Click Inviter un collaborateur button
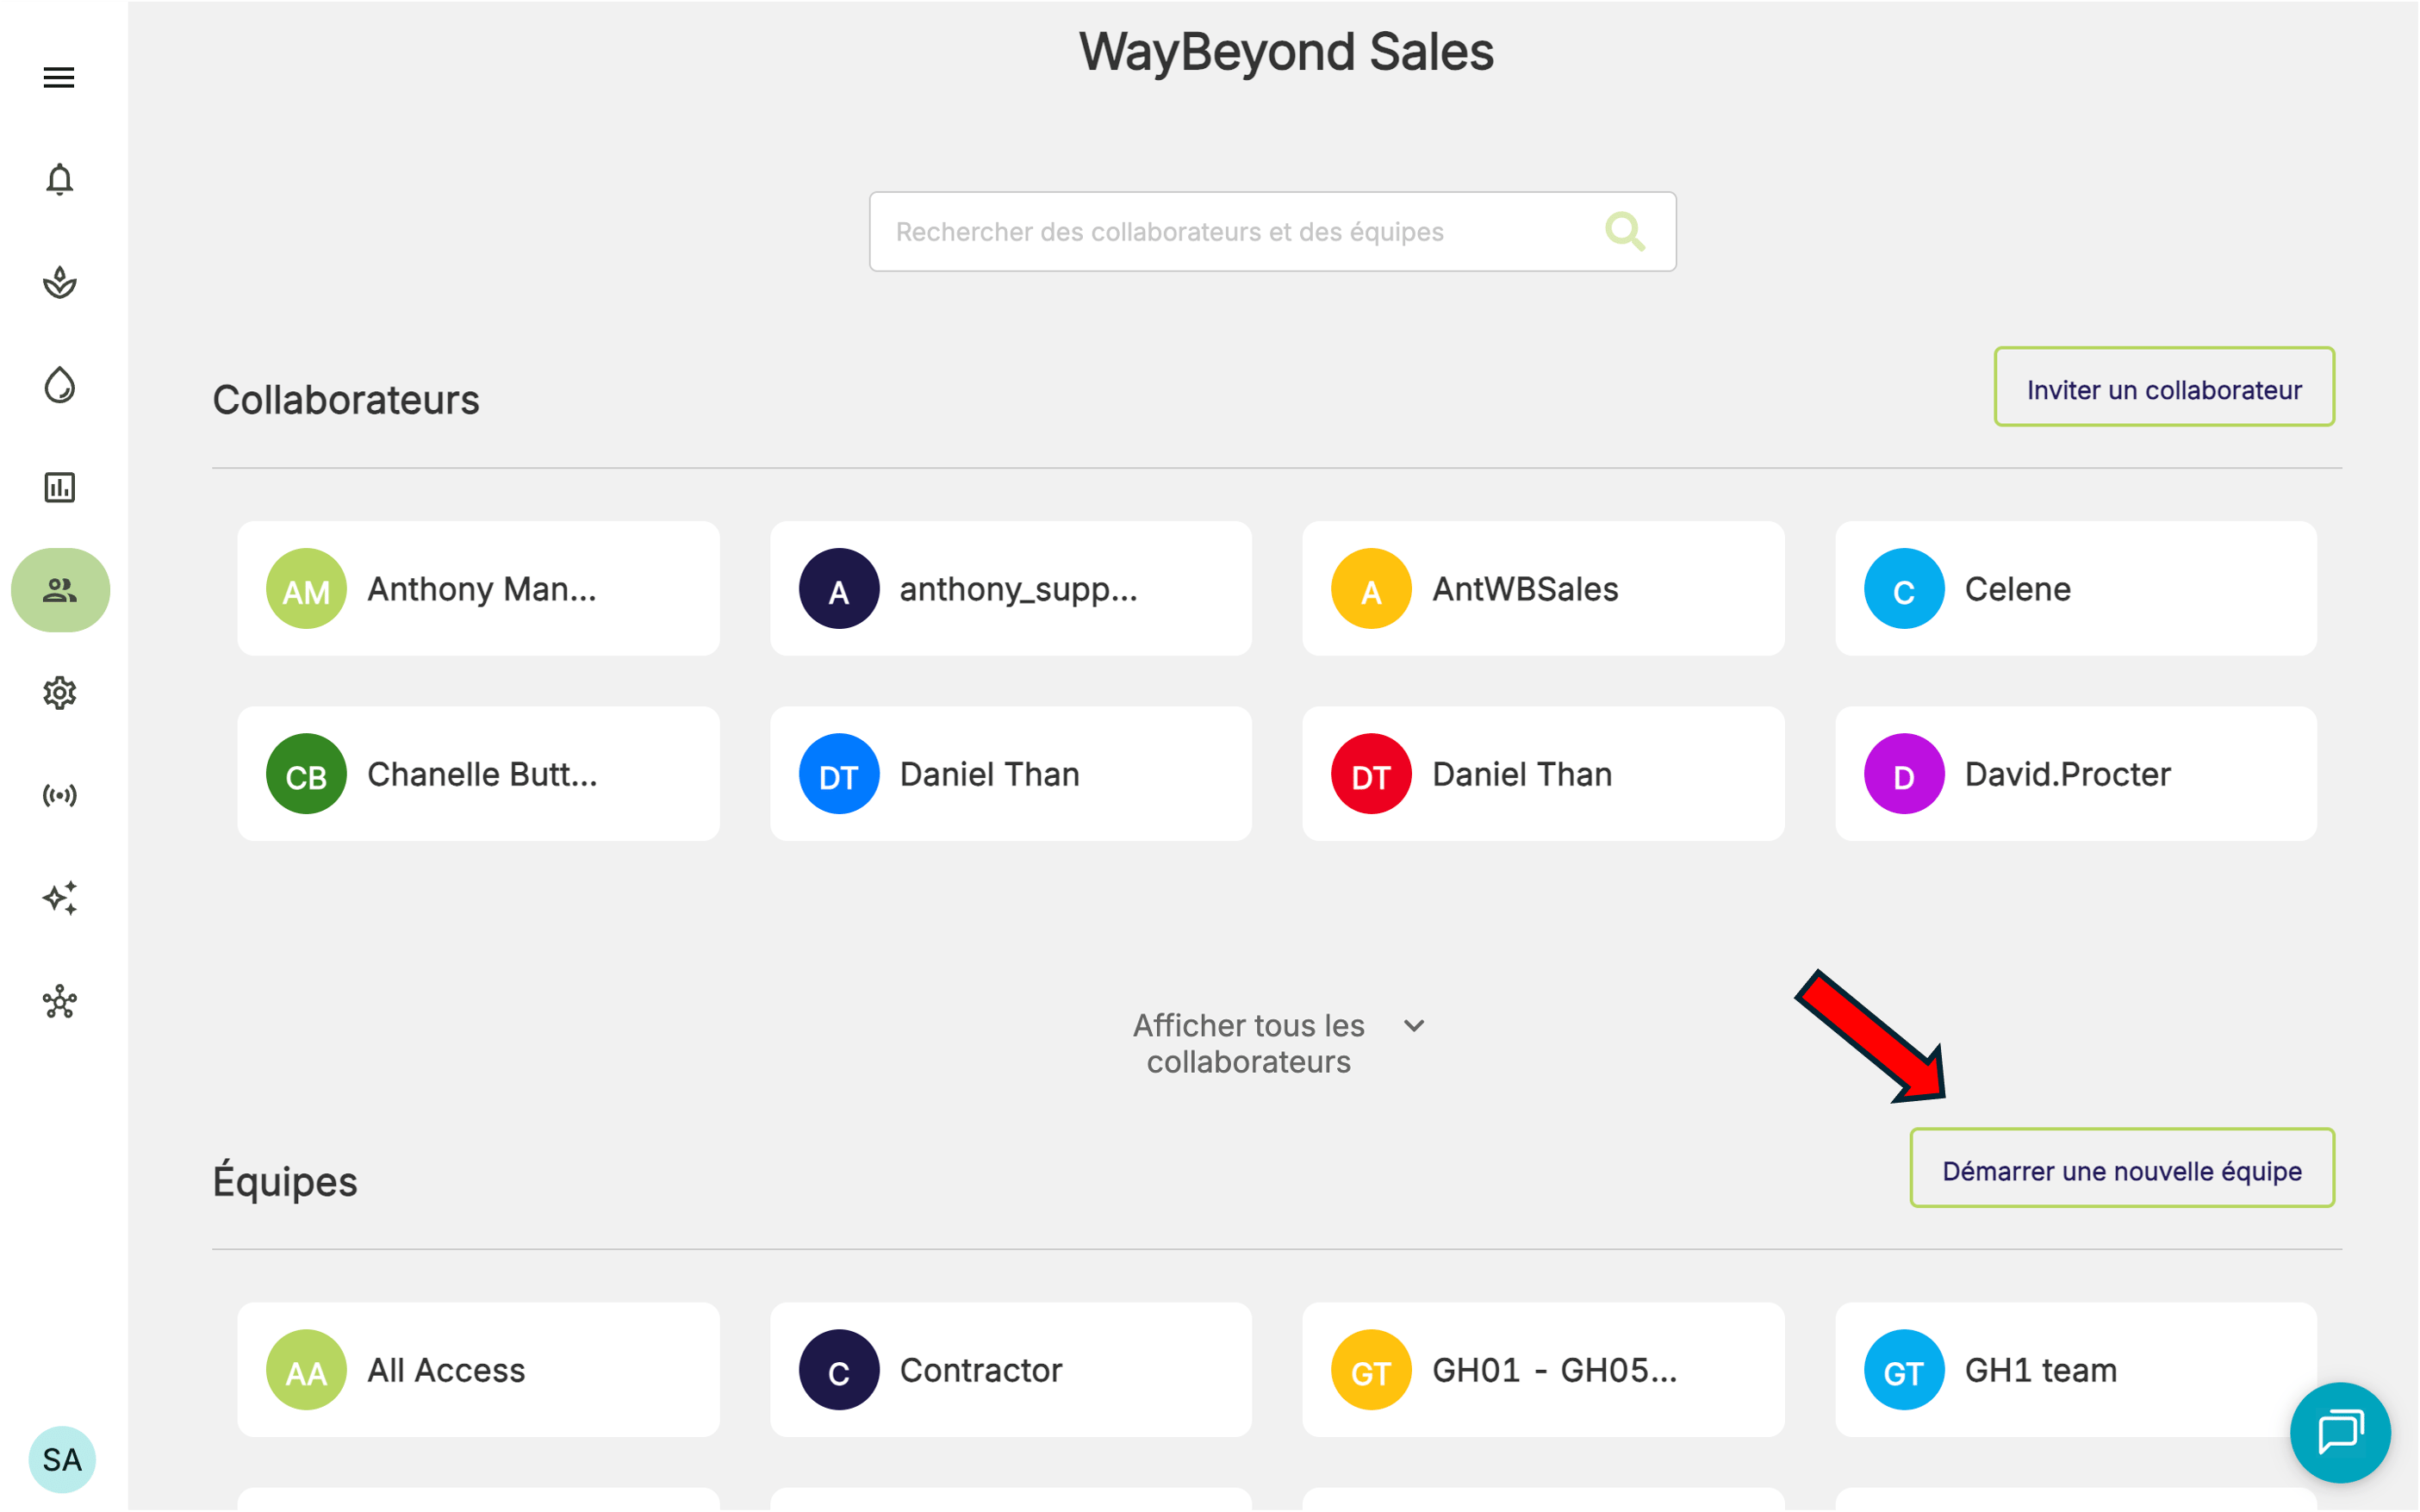Image resolution: width=2420 pixels, height=1512 pixels. coord(2164,388)
